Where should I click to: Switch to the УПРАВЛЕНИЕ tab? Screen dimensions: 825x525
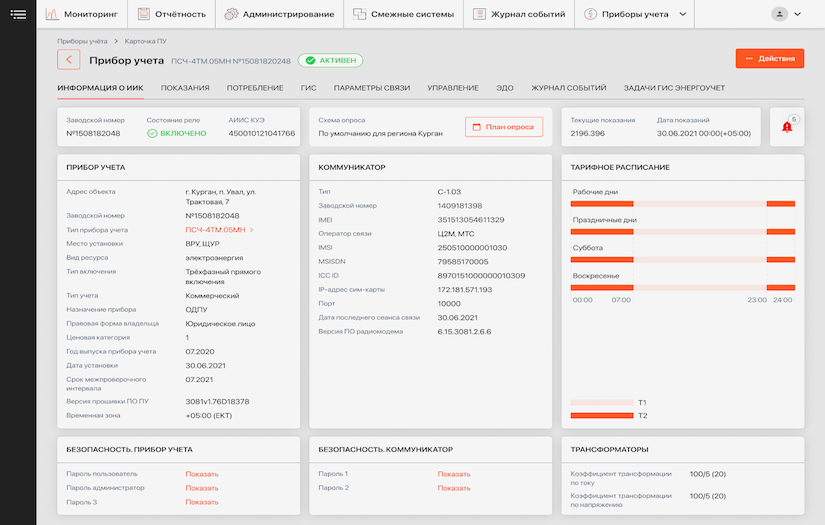(453, 88)
